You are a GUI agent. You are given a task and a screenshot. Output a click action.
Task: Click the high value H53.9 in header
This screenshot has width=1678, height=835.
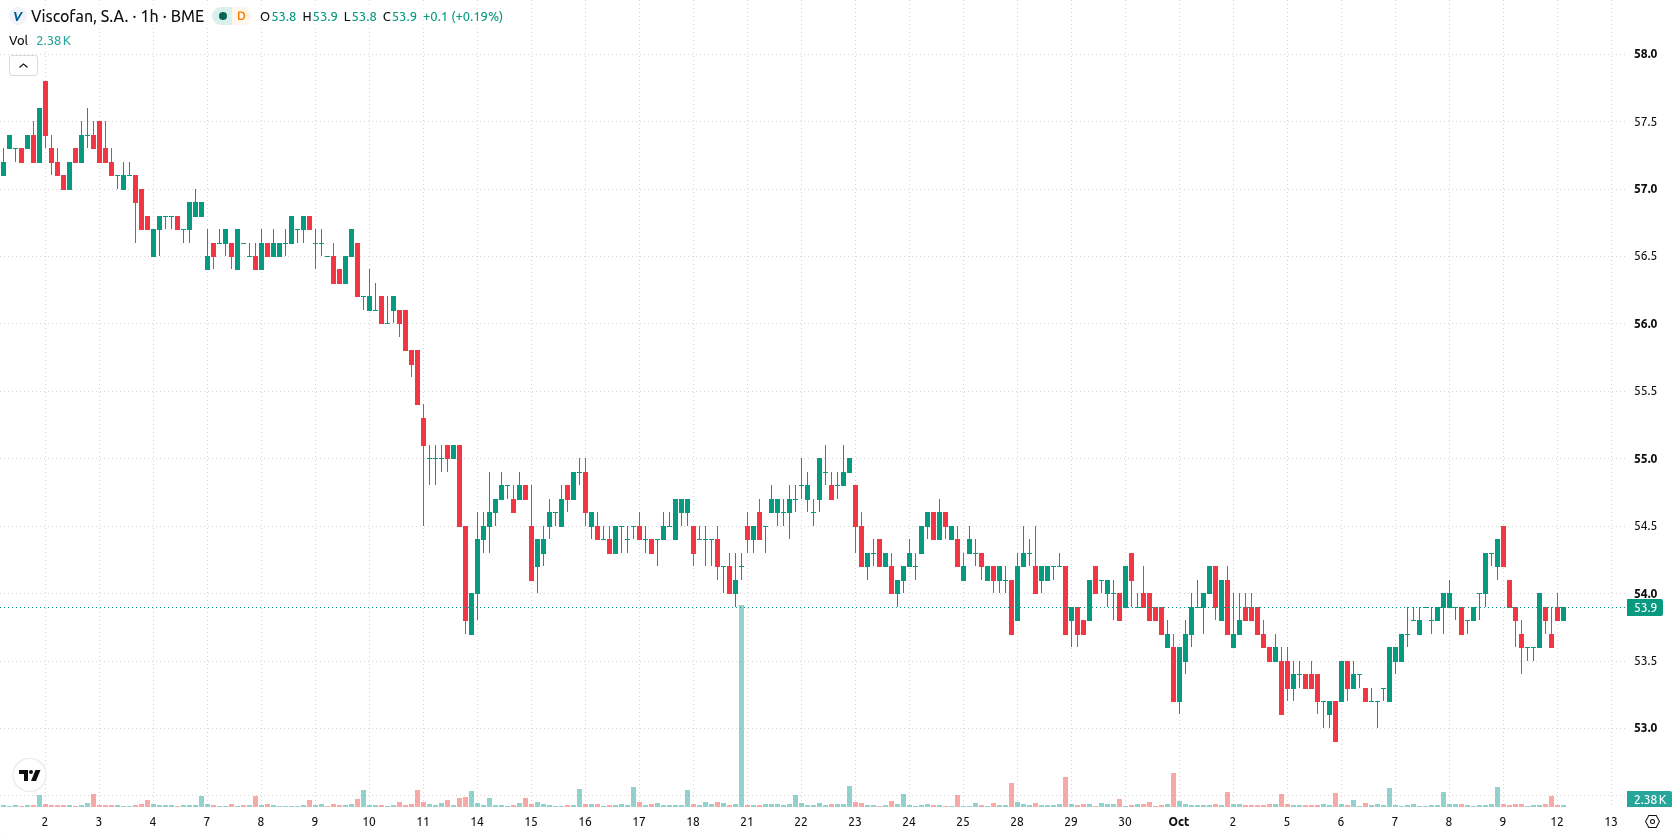320,17
